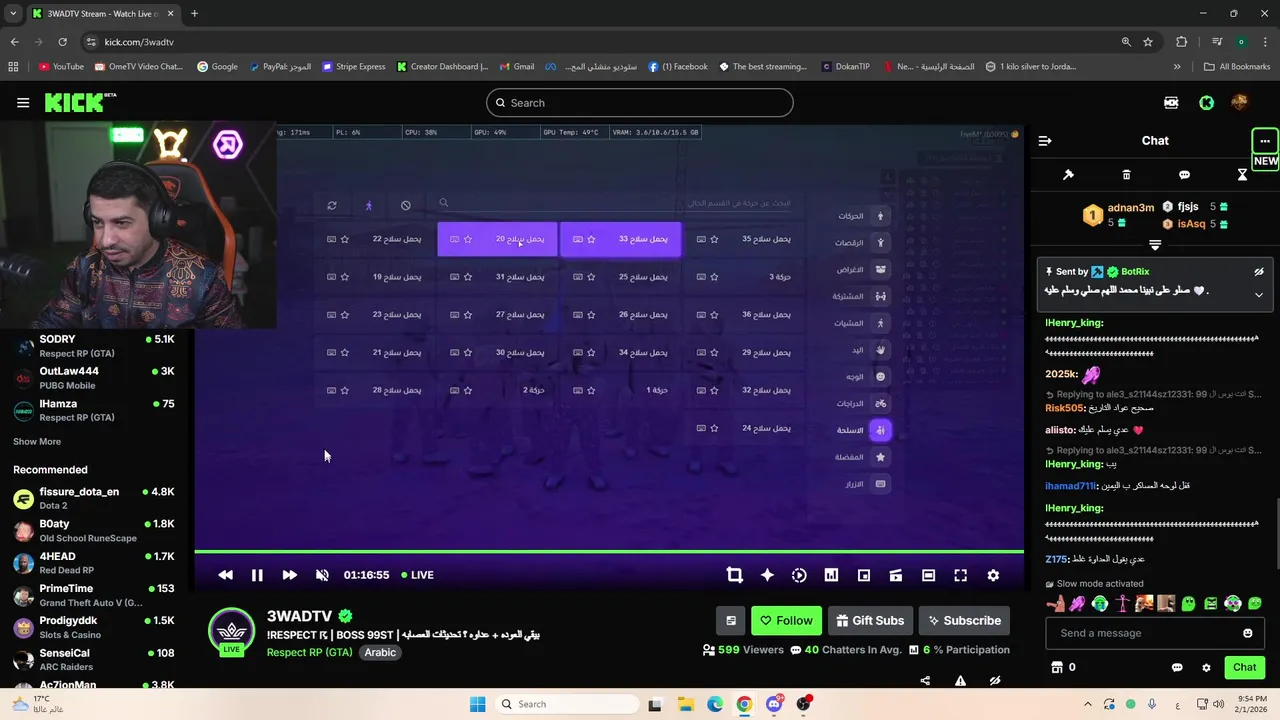Screen dimensions: 1280x720
Task: Click the green stream progress bar
Action: pos(609,551)
